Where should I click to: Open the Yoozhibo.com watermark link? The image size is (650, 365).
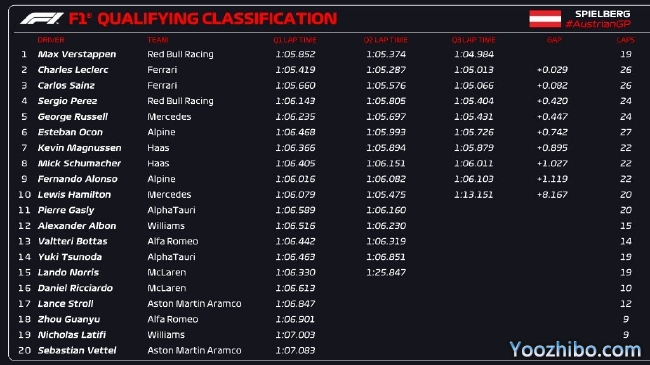575,350
